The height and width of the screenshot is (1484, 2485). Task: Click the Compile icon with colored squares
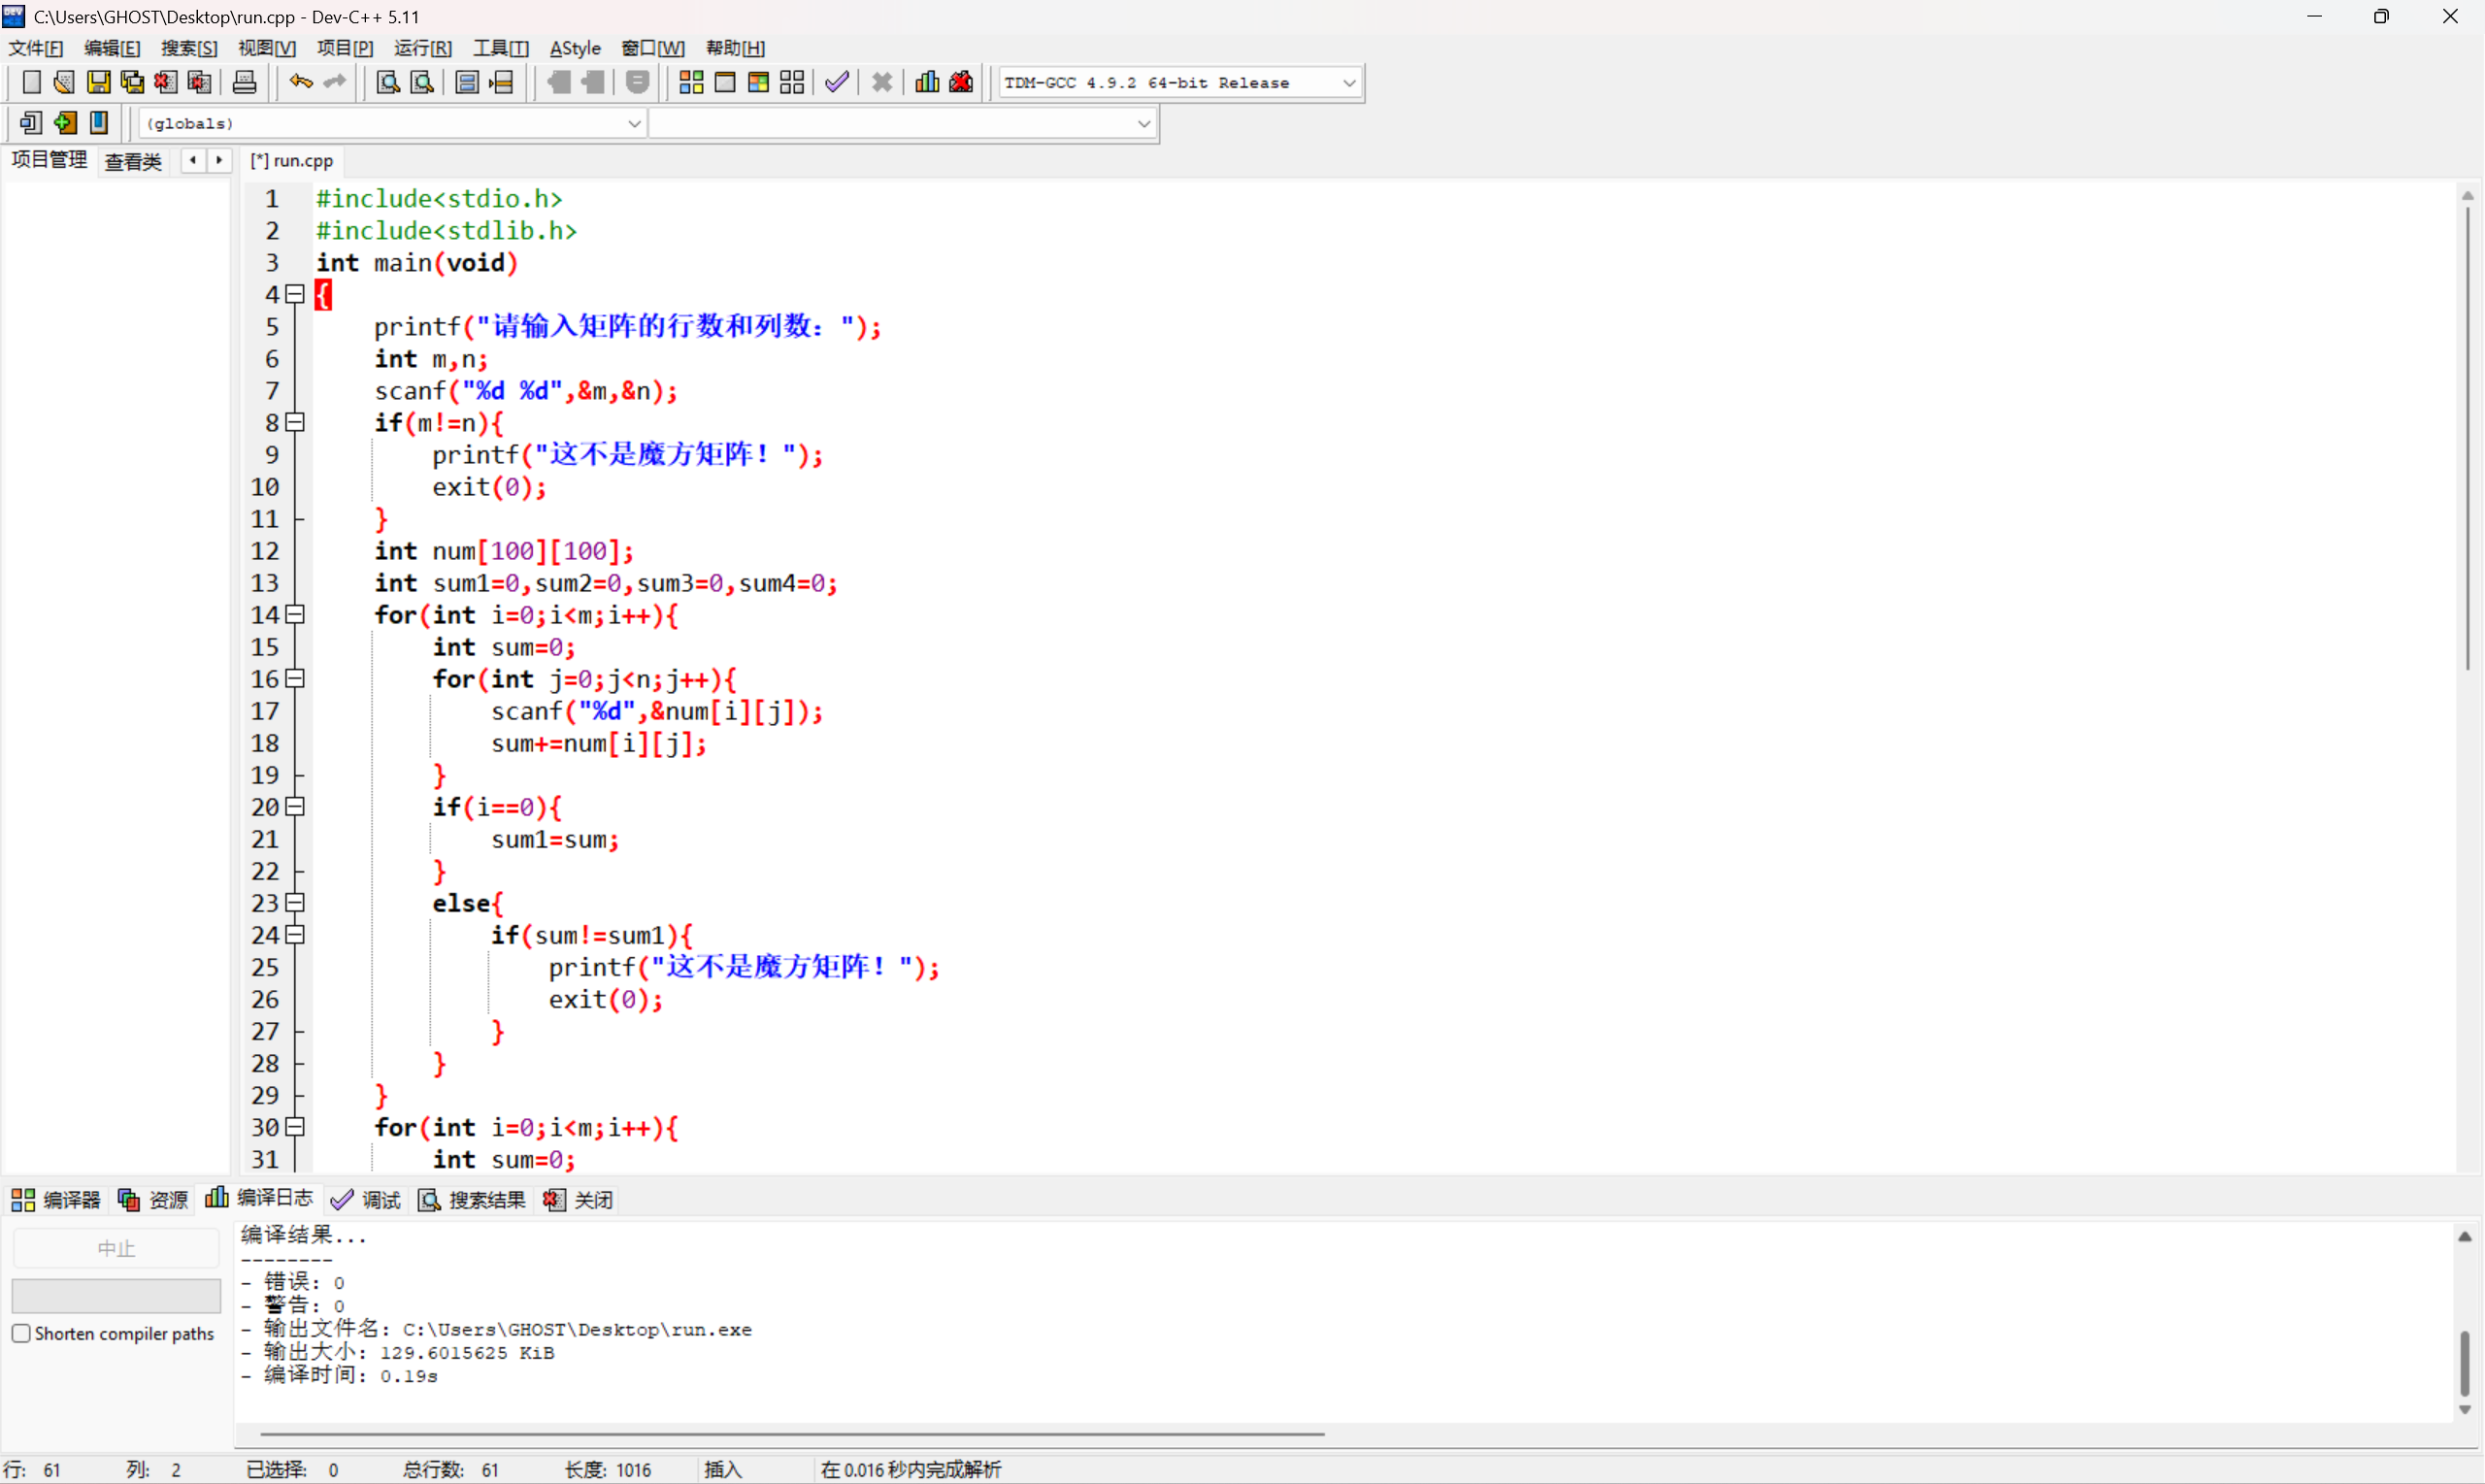[691, 83]
